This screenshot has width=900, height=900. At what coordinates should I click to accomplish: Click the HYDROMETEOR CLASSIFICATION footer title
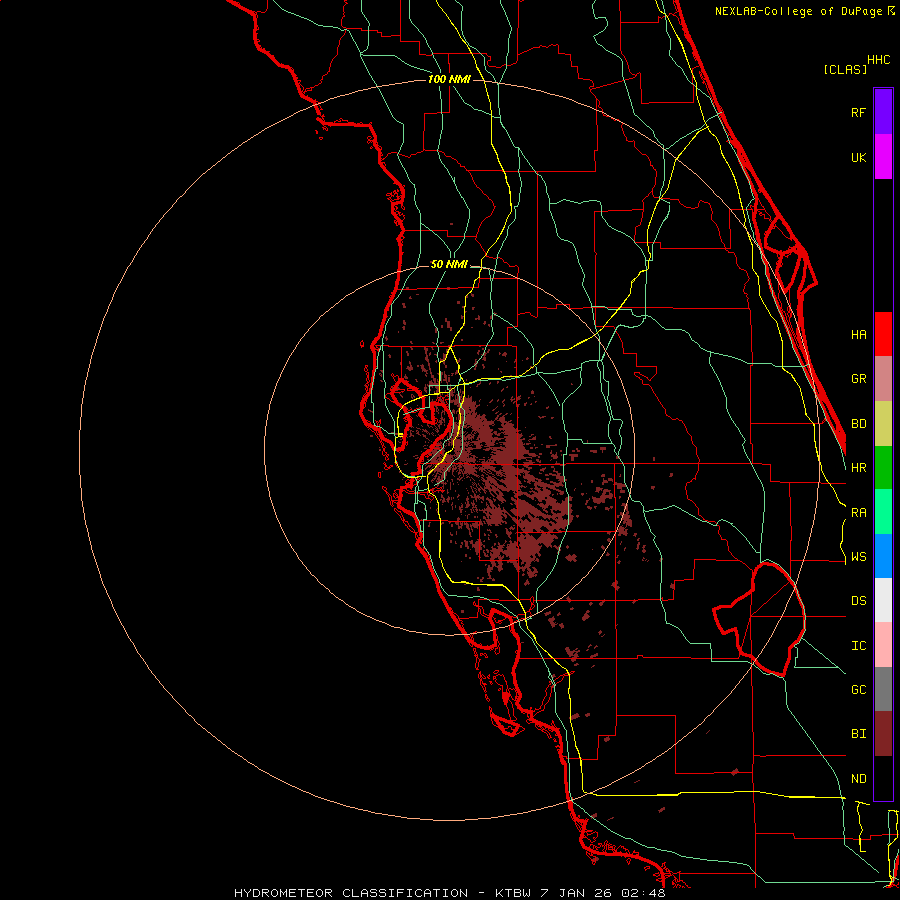(351, 893)
